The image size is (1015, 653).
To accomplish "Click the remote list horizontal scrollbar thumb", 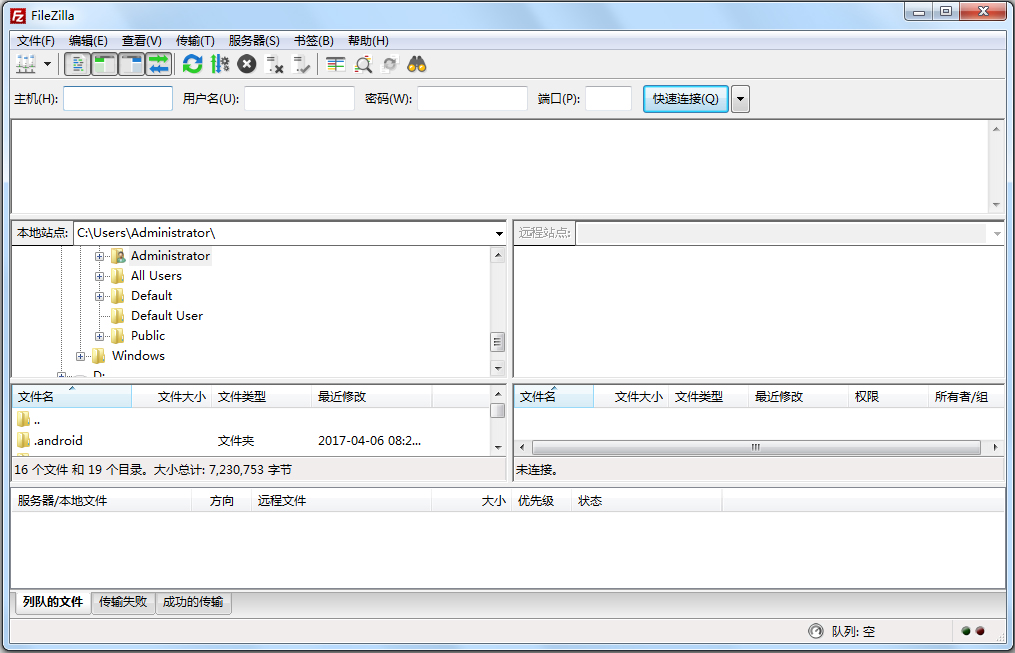I will [756, 447].
